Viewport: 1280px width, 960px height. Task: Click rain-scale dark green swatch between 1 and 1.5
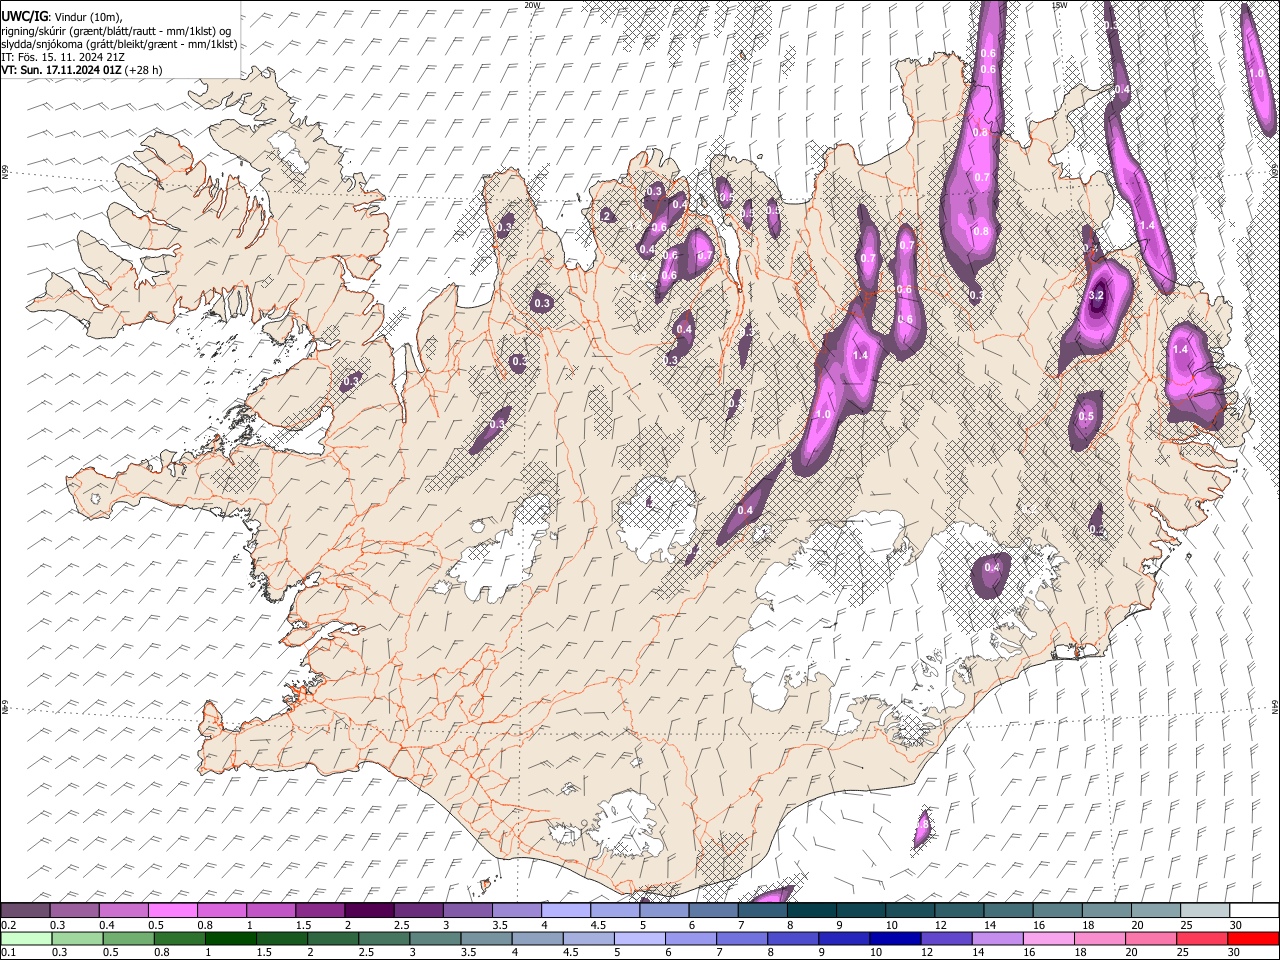coord(231,938)
